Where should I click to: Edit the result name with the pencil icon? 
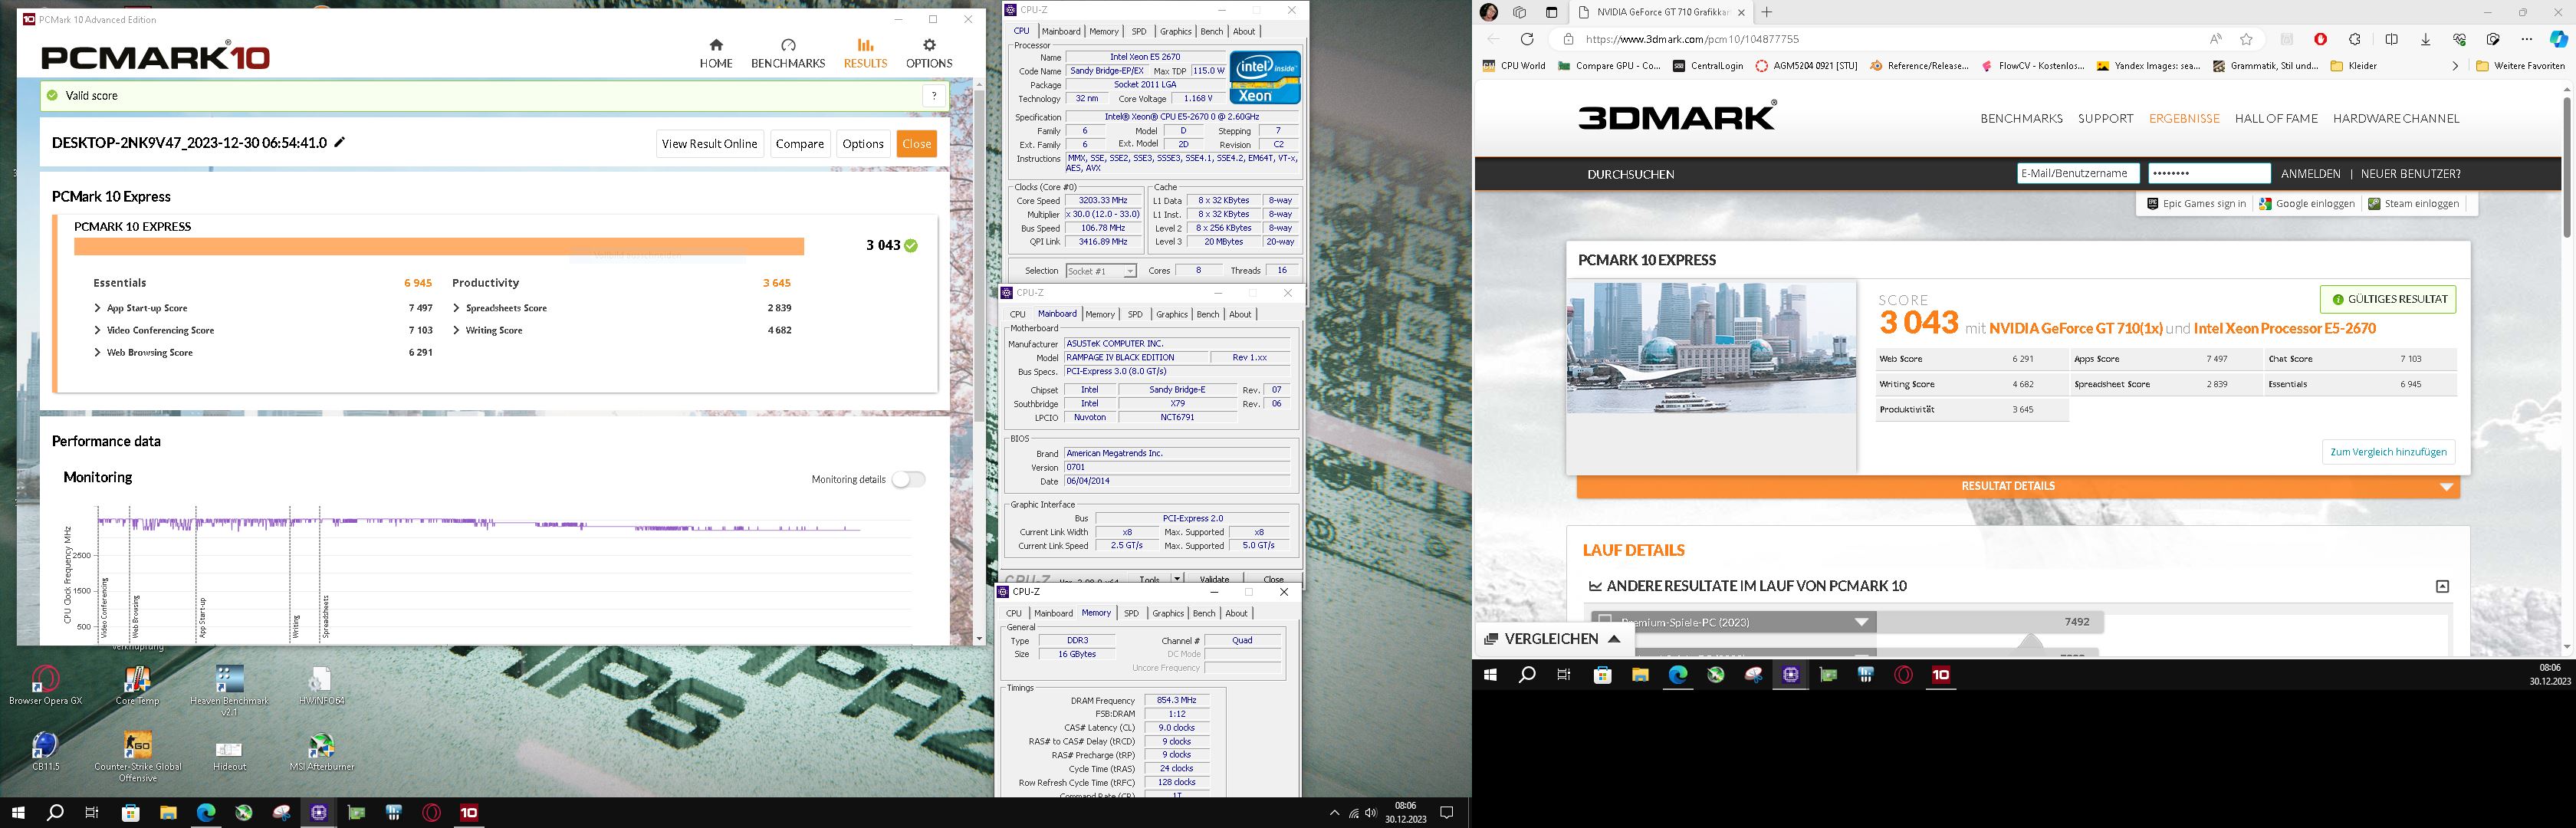click(339, 143)
